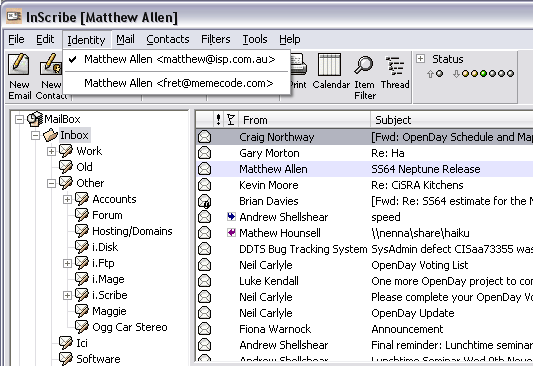Open the Ici folder
Viewport: 533px width, 366px height.
[x=82, y=343]
